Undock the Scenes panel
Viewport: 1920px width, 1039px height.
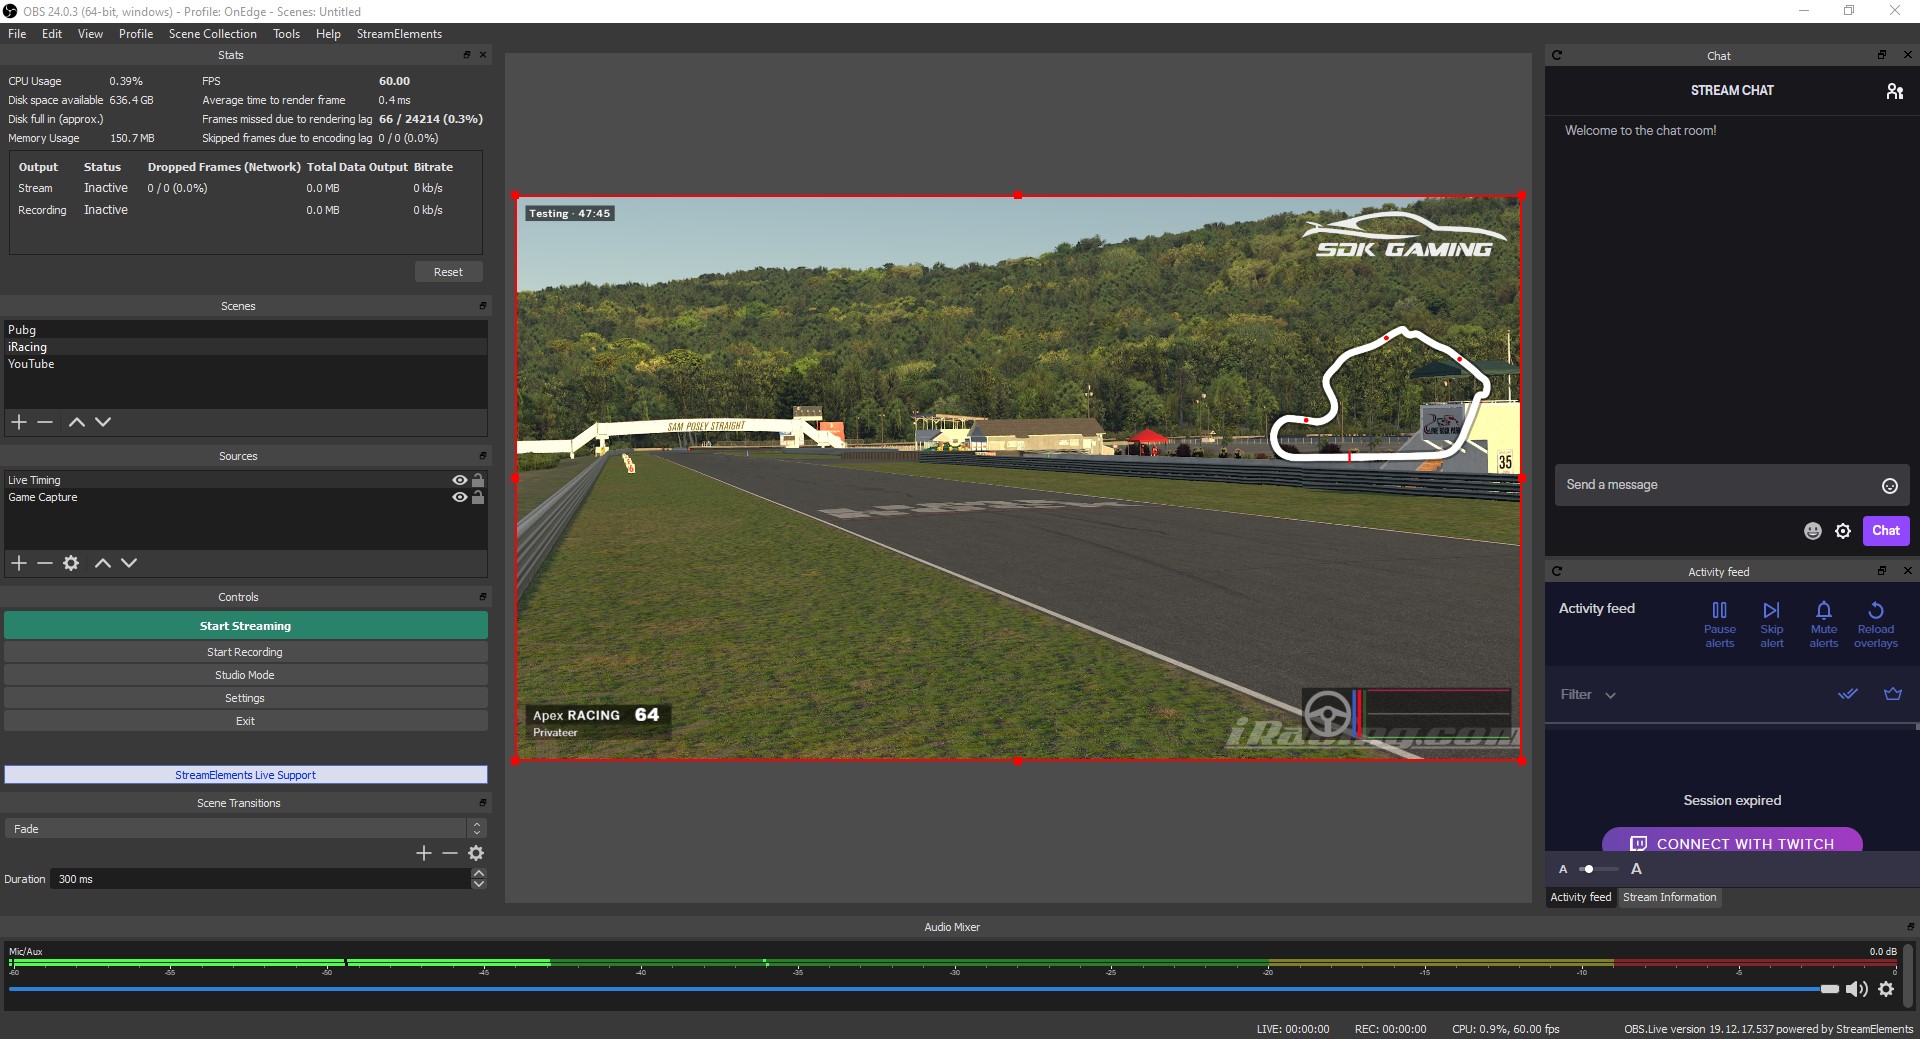pyautogui.click(x=483, y=306)
